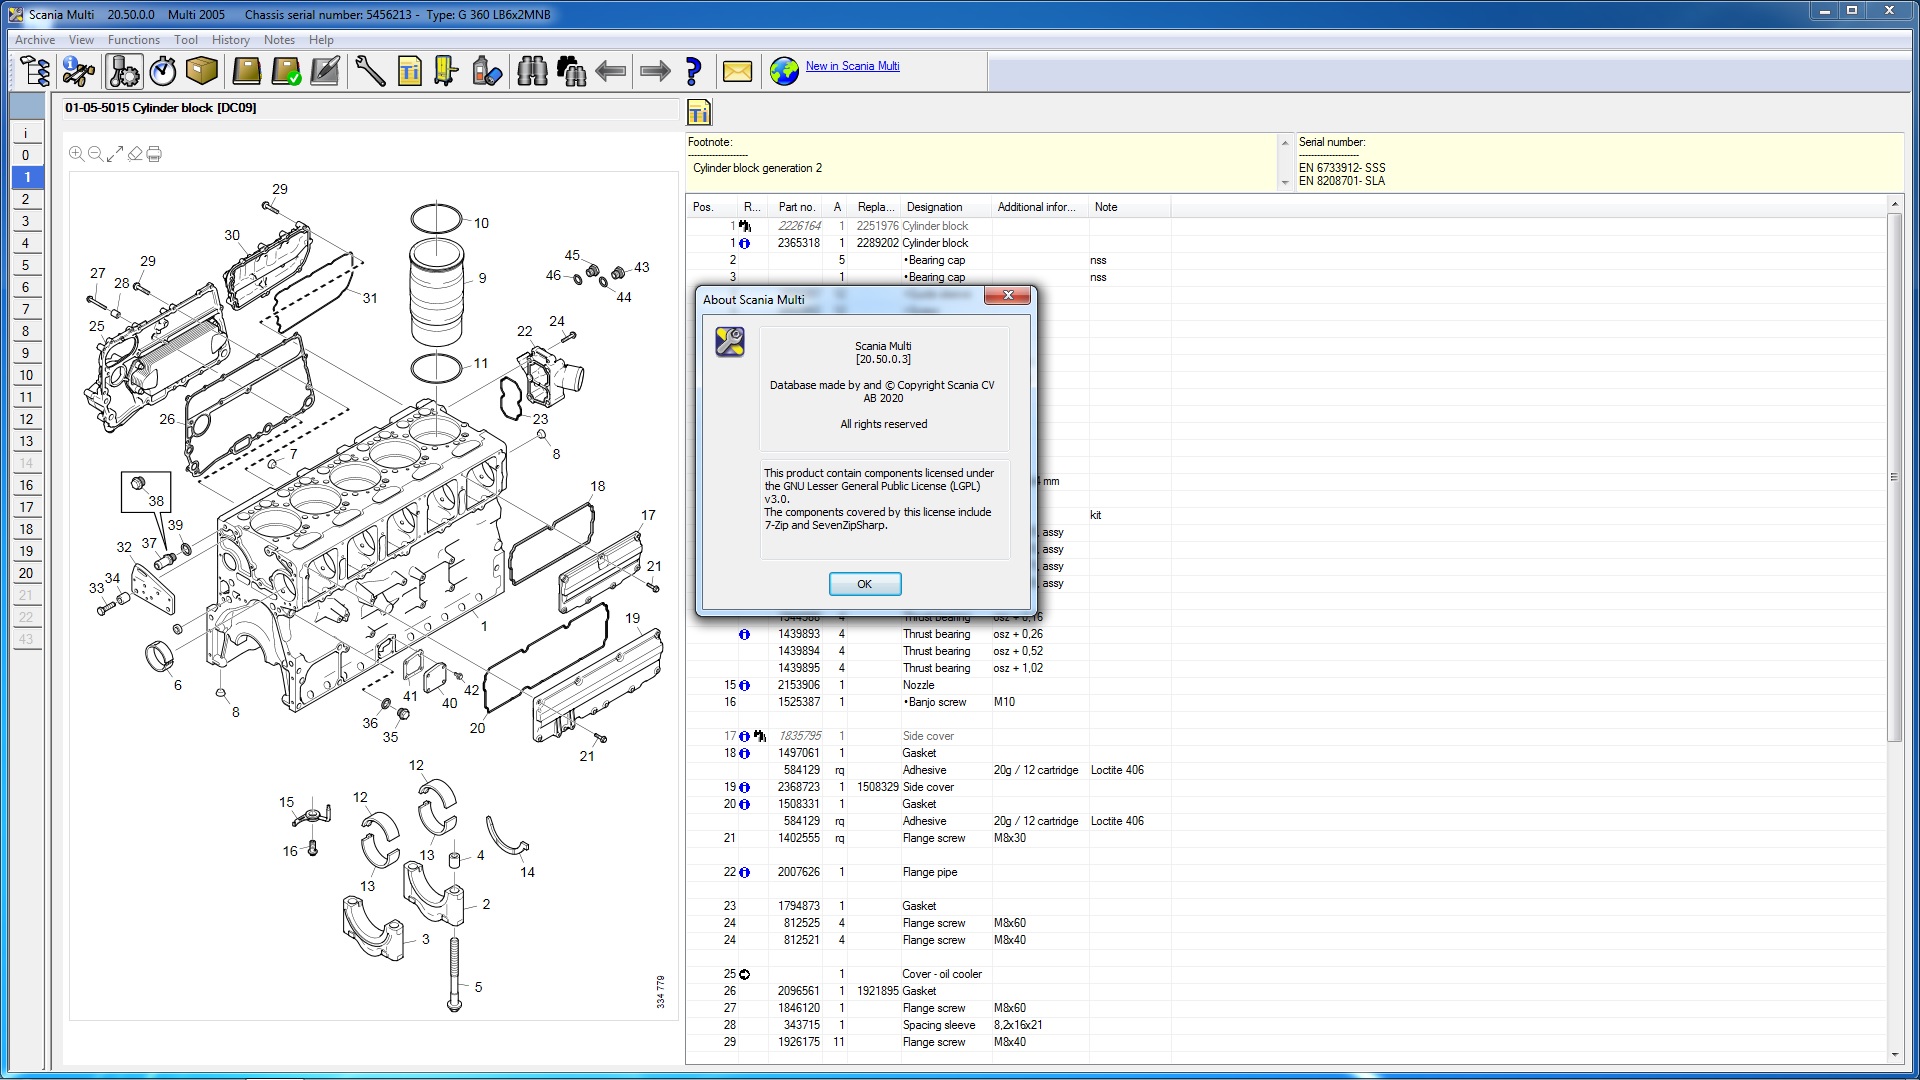
Task: Open the History menu
Action: [x=230, y=40]
